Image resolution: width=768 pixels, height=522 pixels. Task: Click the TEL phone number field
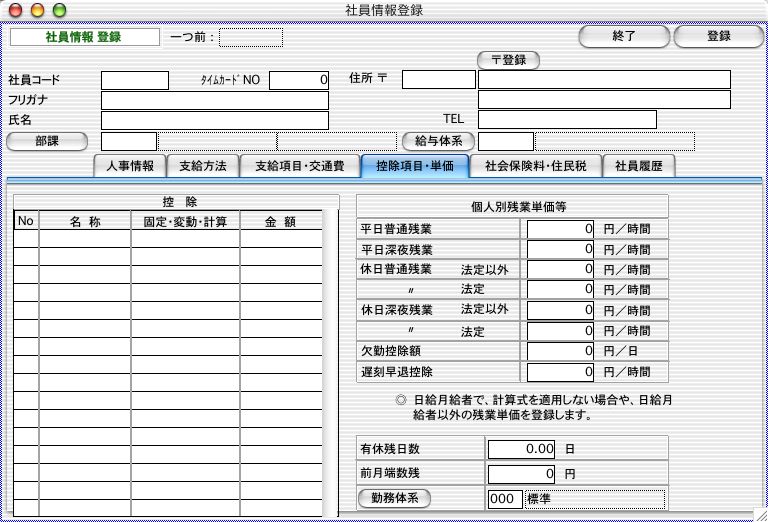coord(566,120)
